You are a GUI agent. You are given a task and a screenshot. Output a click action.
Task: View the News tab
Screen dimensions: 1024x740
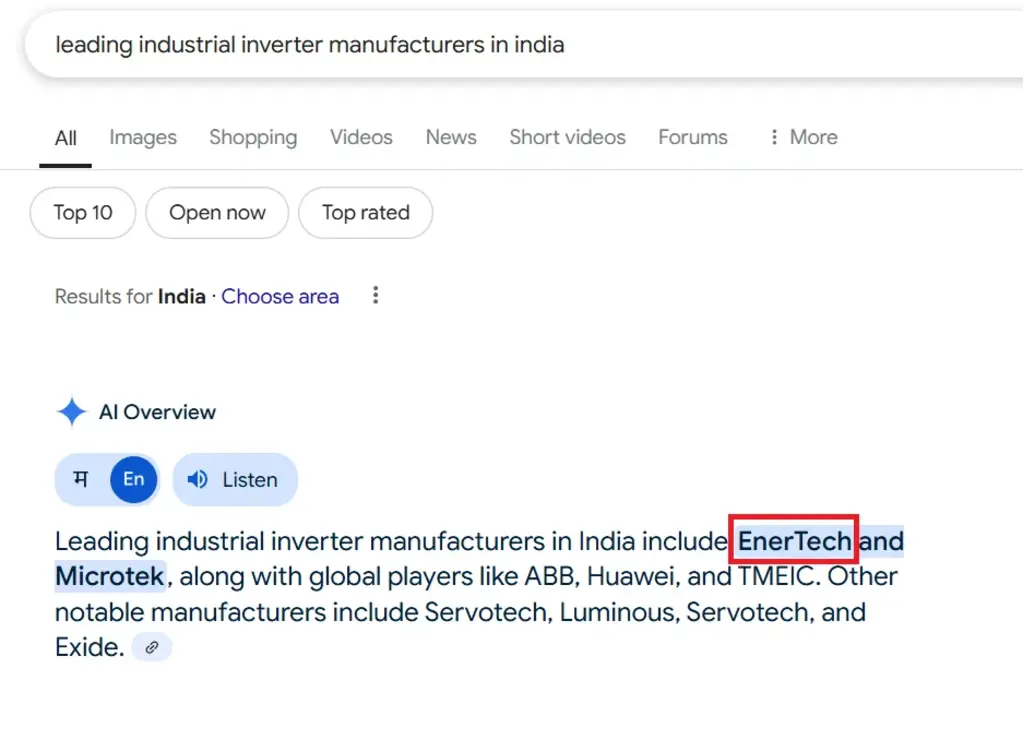click(451, 138)
